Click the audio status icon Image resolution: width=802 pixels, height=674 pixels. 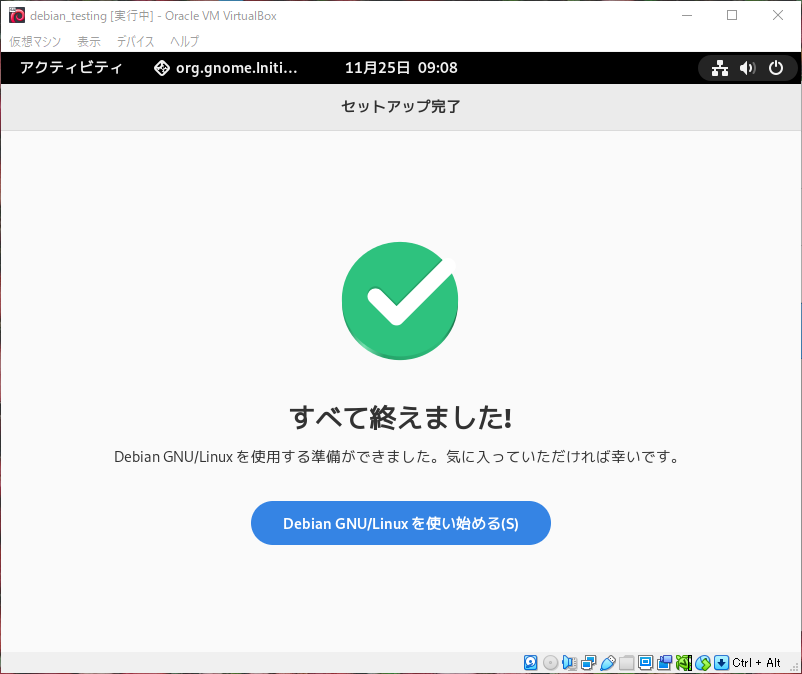[569, 663]
